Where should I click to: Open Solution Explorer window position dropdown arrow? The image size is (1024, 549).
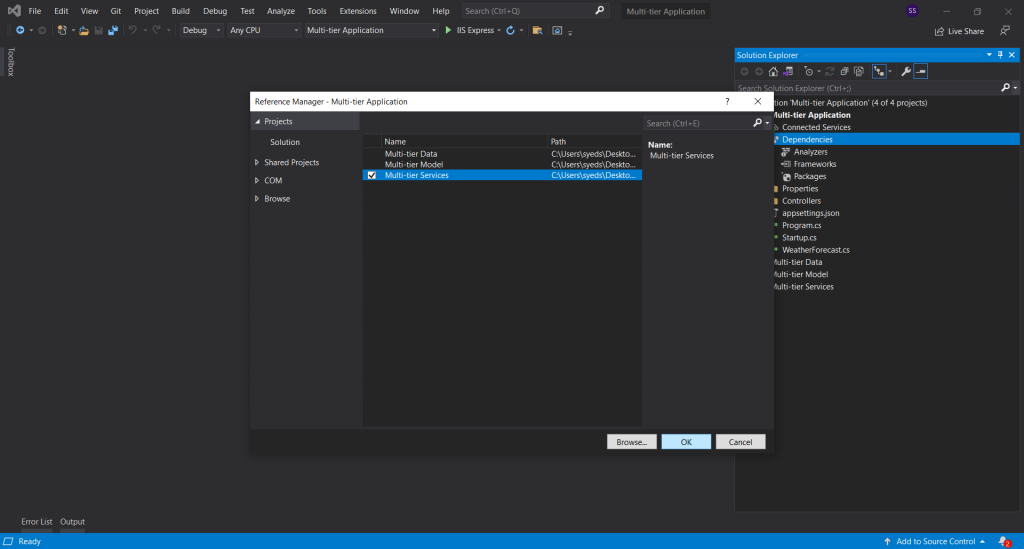989,55
